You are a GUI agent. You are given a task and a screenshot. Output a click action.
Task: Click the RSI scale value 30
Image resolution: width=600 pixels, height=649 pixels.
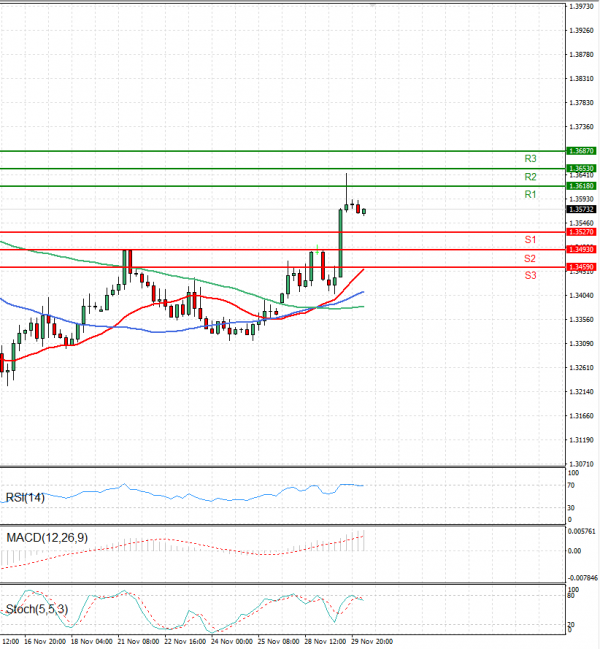[571, 508]
